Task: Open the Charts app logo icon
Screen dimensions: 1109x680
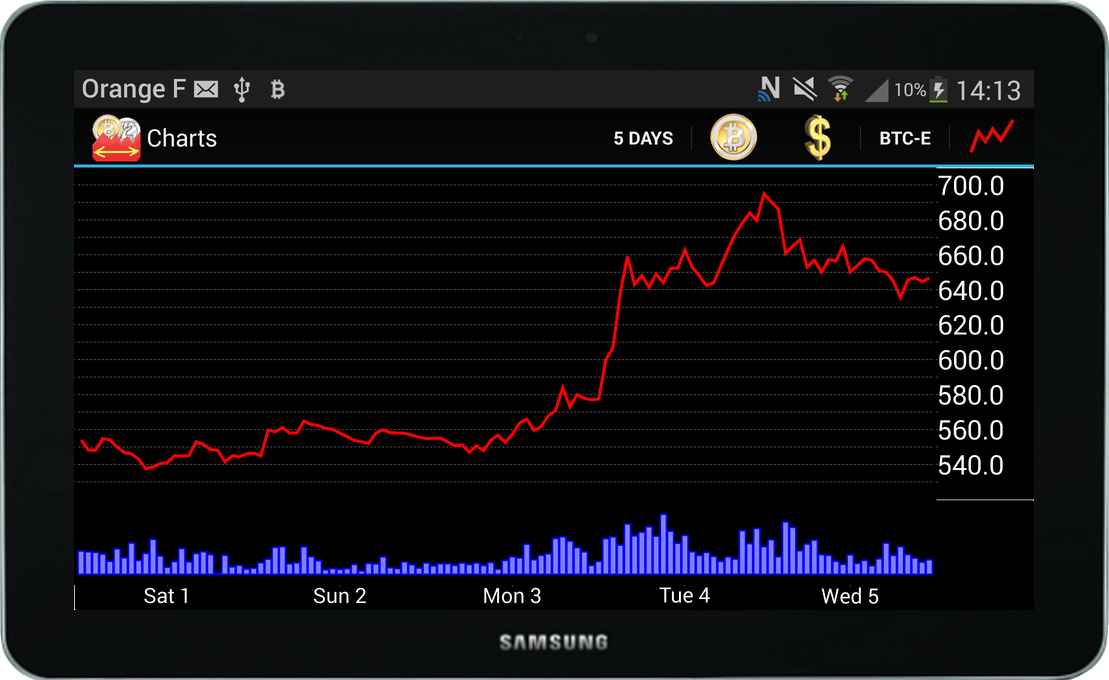Action: [x=116, y=138]
